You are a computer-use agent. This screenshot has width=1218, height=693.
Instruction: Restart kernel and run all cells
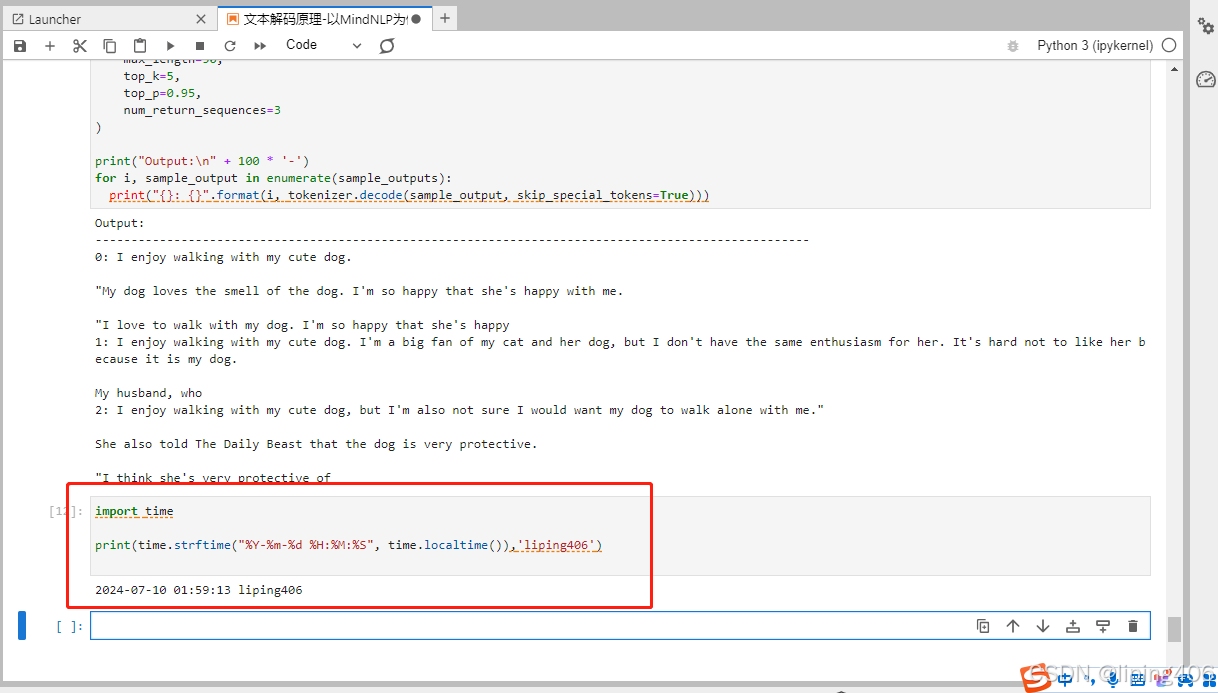260,46
